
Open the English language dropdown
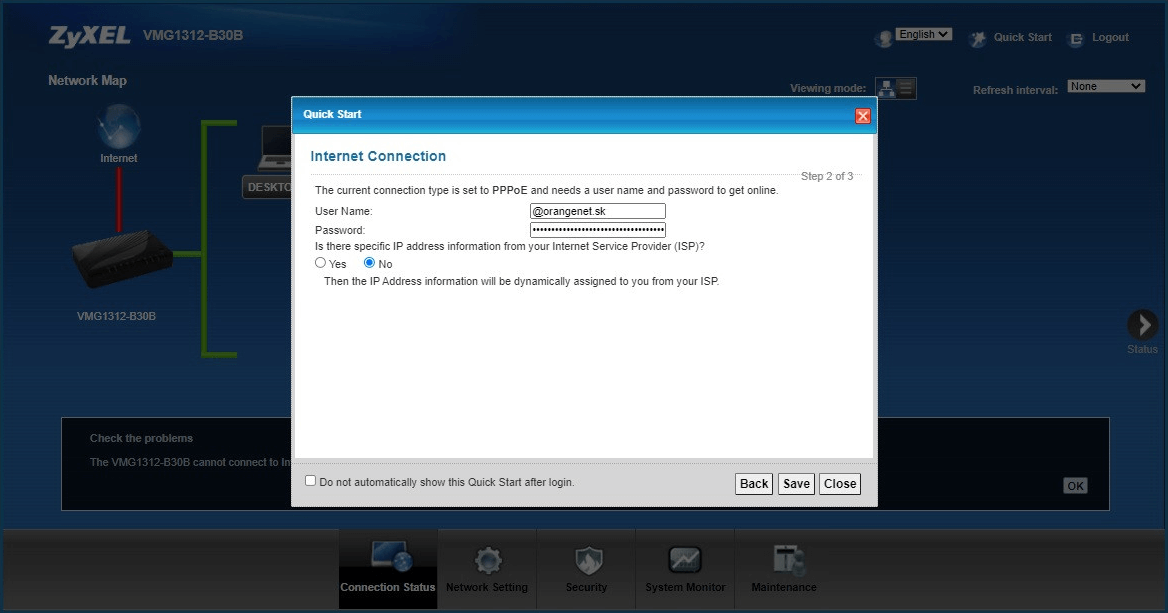(x=924, y=34)
